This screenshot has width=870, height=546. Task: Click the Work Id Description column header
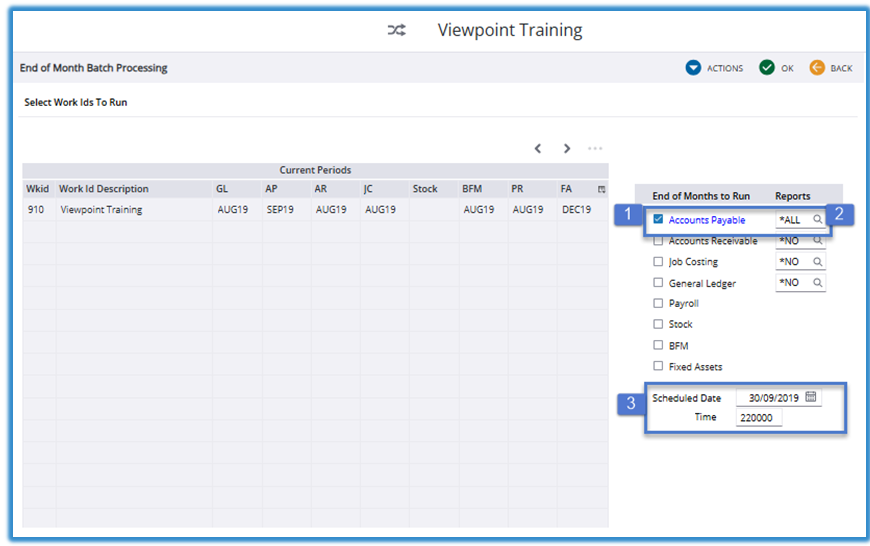(104, 189)
